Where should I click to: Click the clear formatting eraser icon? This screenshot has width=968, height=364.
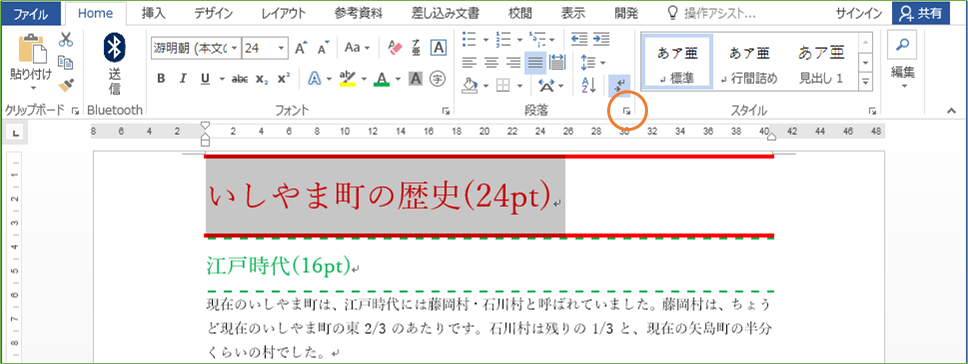coord(394,48)
